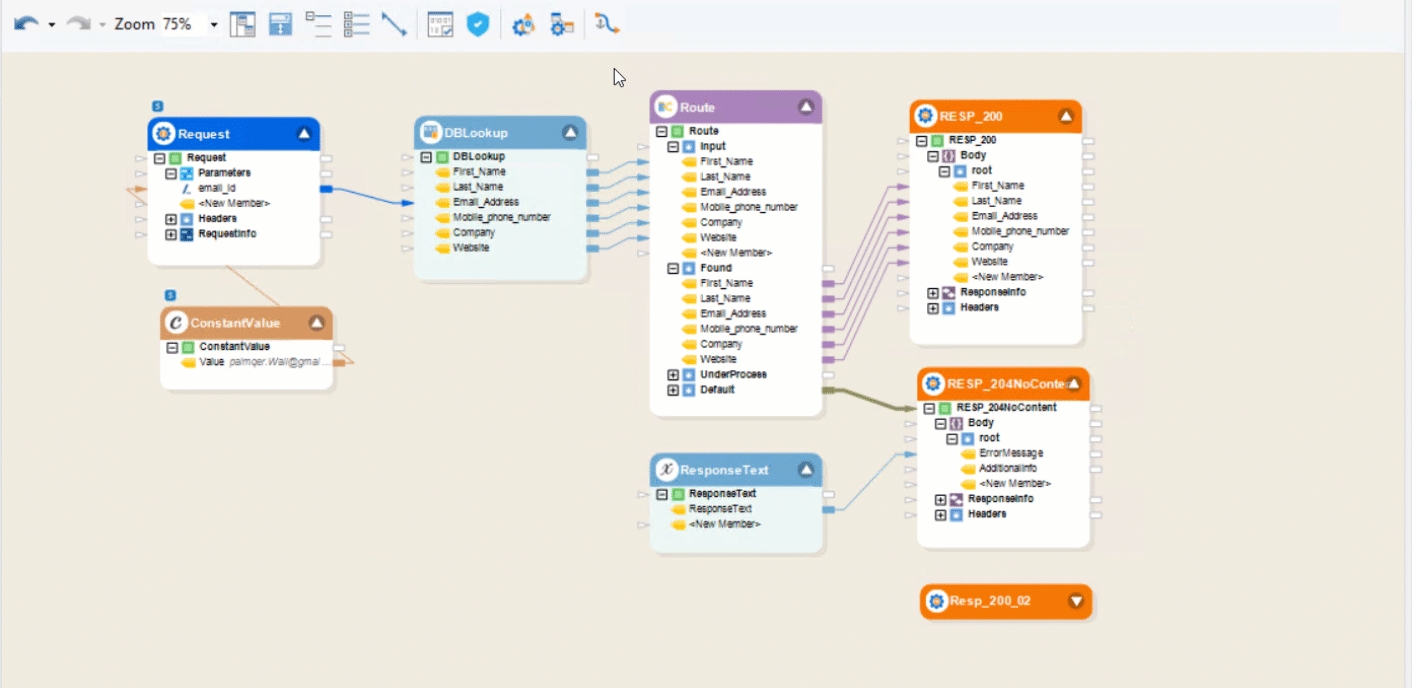Click the Redo arrow icon

coord(78,24)
